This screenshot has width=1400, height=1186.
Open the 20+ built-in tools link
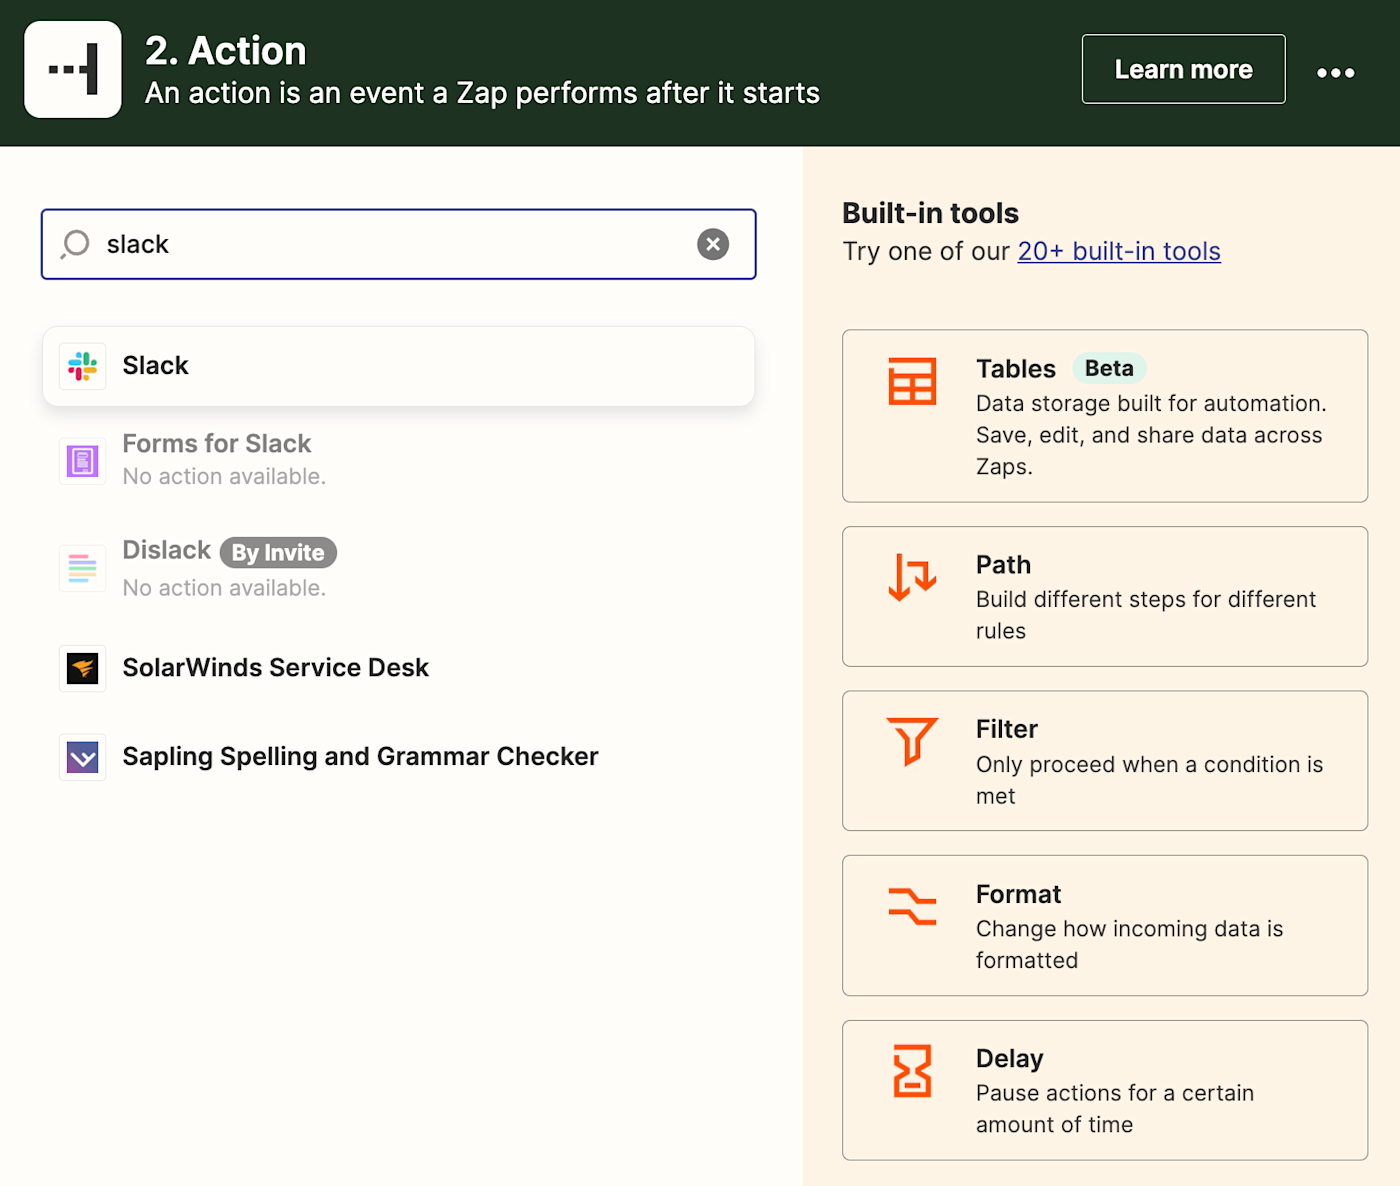click(x=1118, y=251)
